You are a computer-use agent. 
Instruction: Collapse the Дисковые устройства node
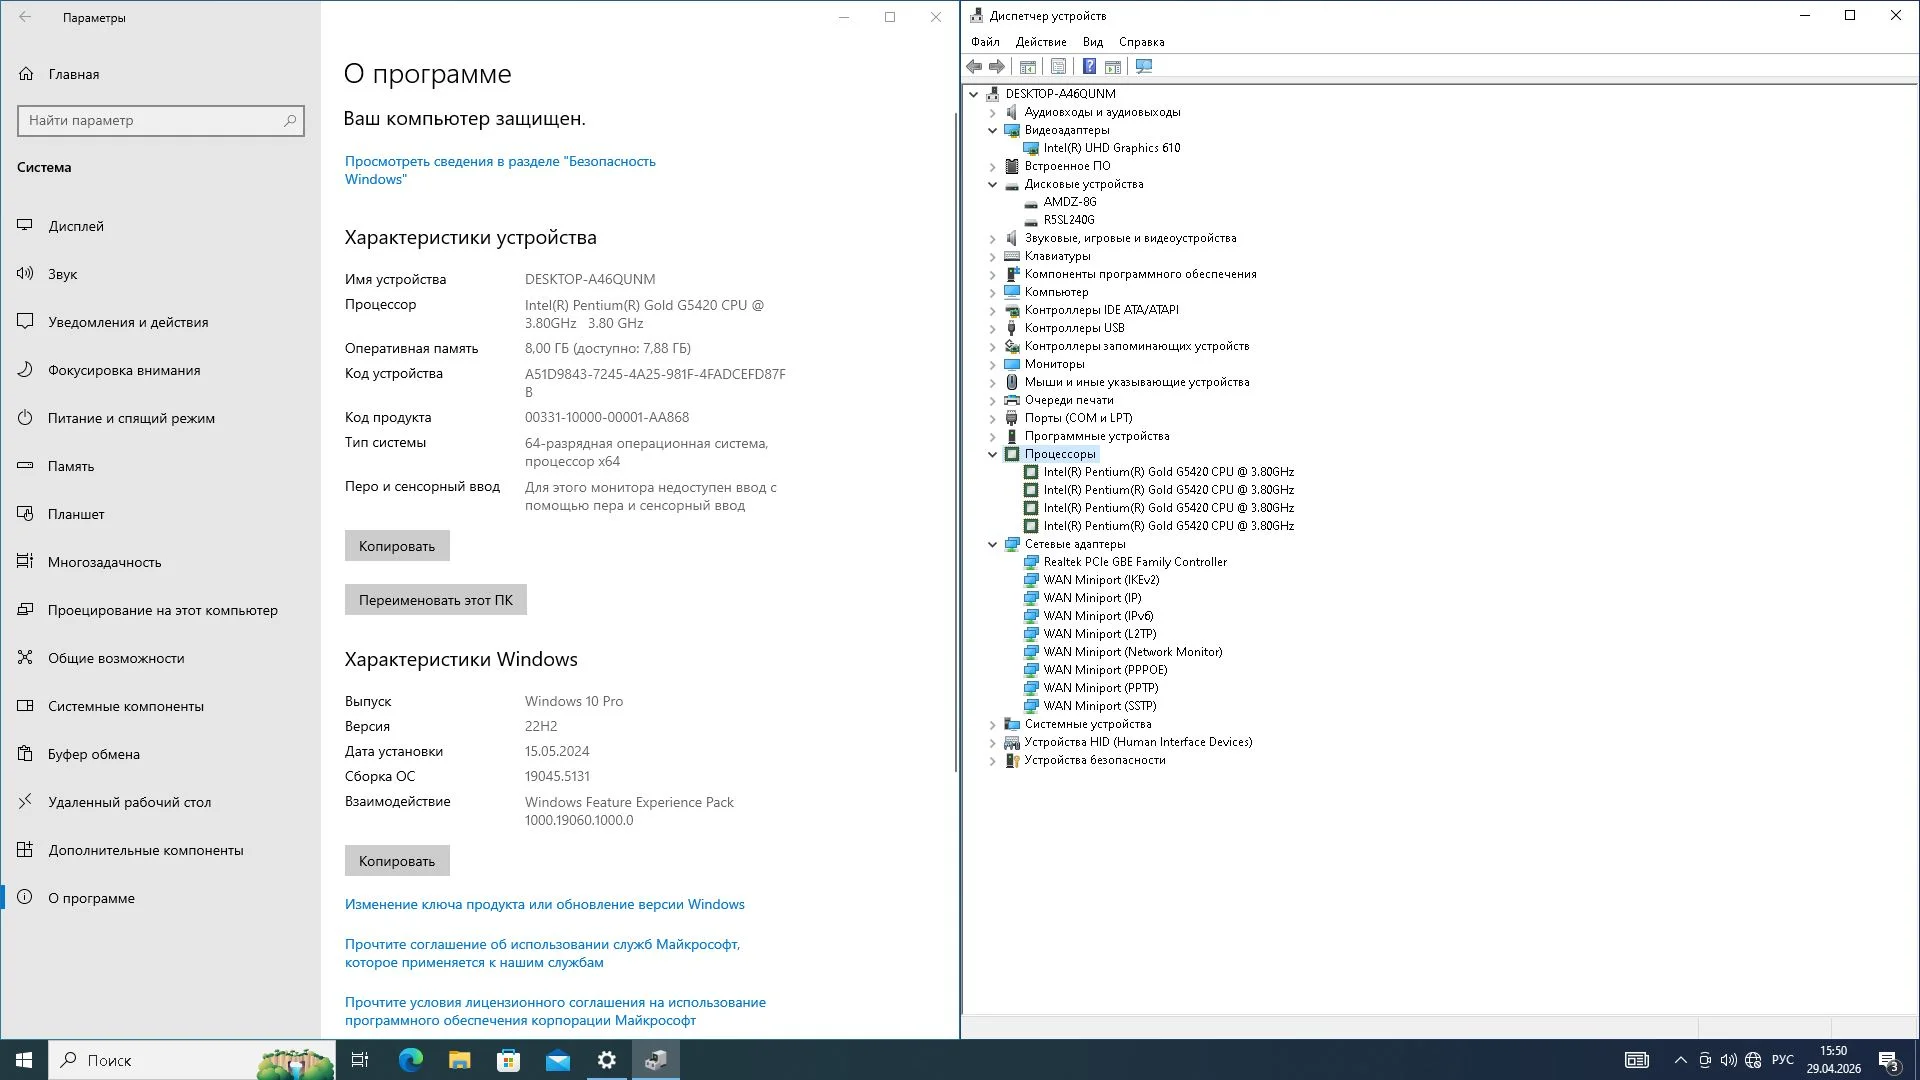[x=993, y=184]
